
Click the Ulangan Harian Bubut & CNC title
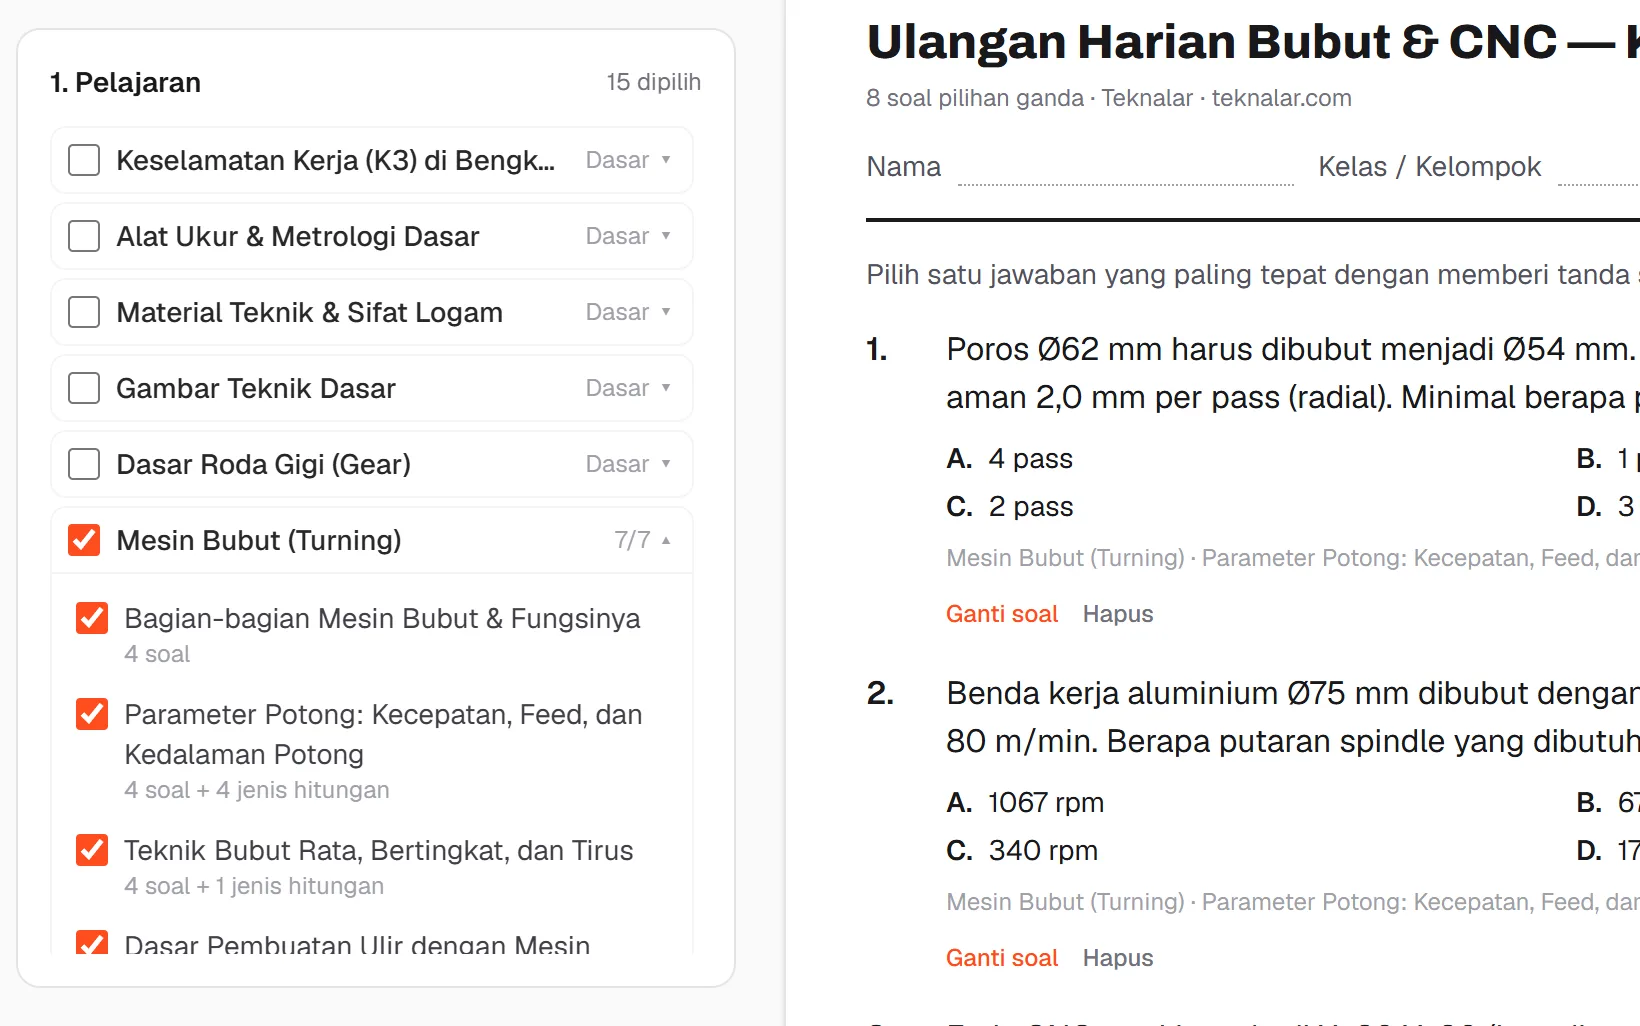pos(1253,42)
